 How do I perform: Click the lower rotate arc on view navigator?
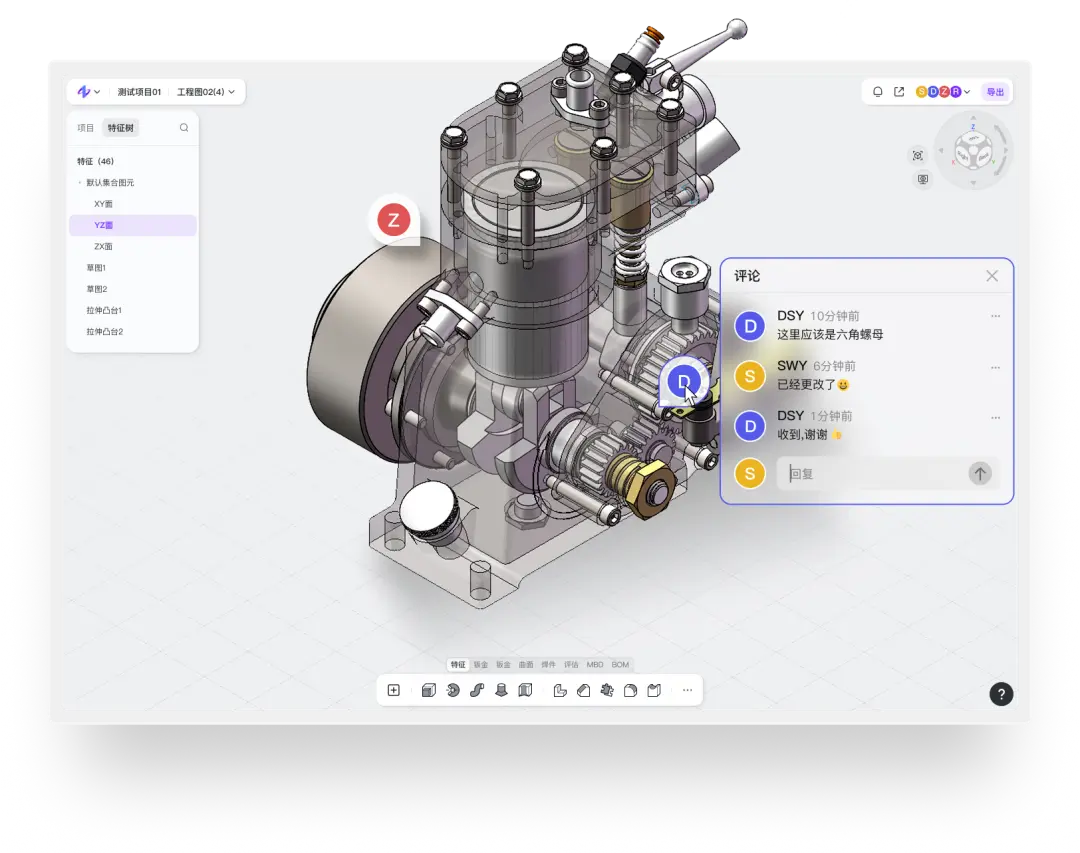(x=999, y=165)
